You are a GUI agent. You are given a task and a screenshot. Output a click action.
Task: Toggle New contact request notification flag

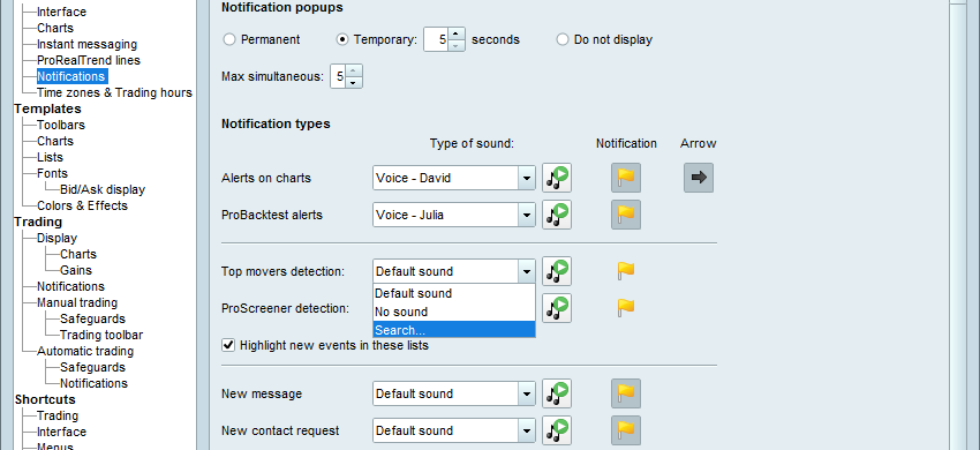click(x=626, y=431)
